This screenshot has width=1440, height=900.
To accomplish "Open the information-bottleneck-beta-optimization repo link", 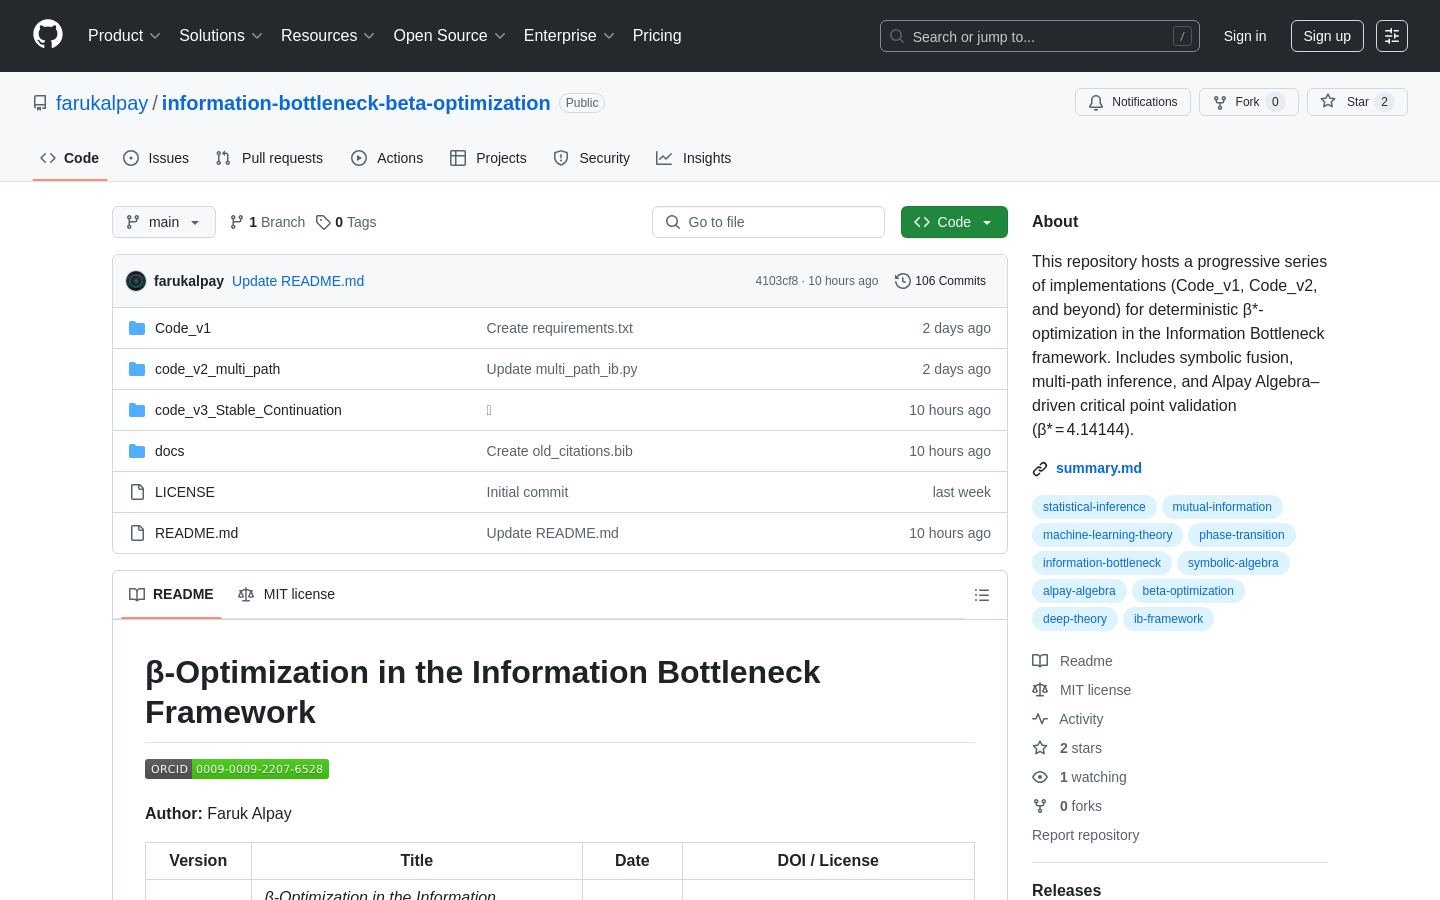I will 356,103.
